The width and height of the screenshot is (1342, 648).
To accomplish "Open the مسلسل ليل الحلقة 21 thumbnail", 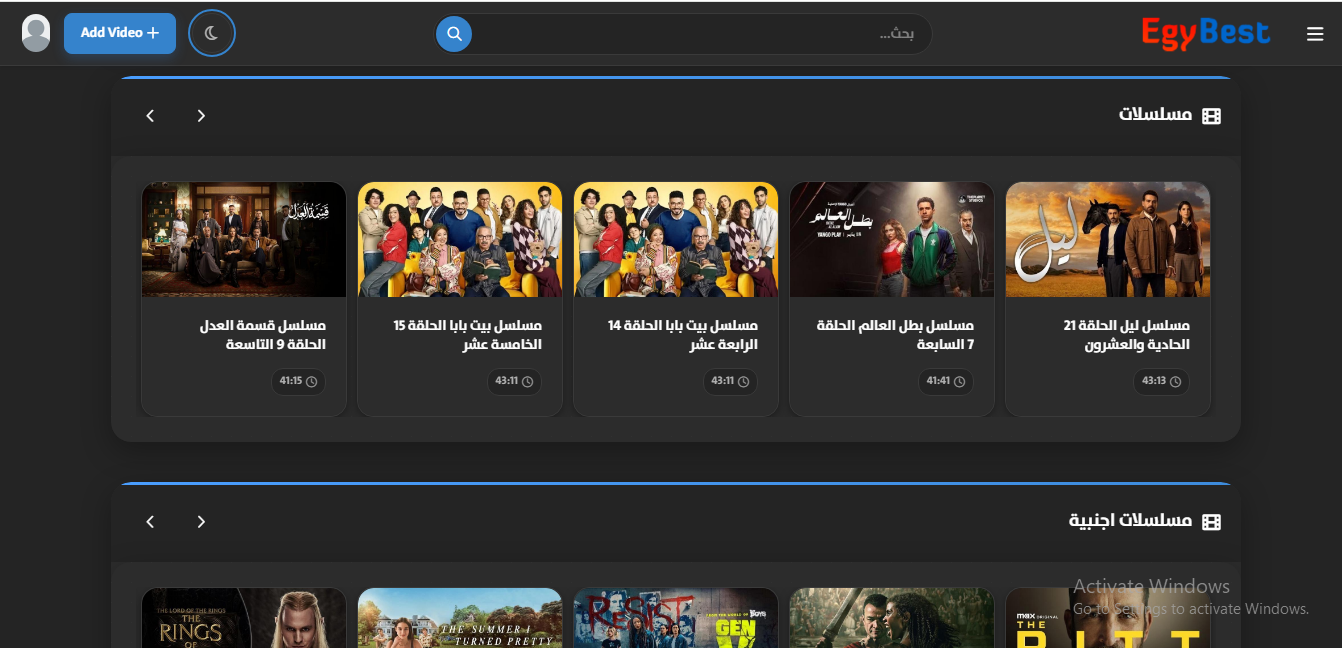I will [x=1107, y=240].
